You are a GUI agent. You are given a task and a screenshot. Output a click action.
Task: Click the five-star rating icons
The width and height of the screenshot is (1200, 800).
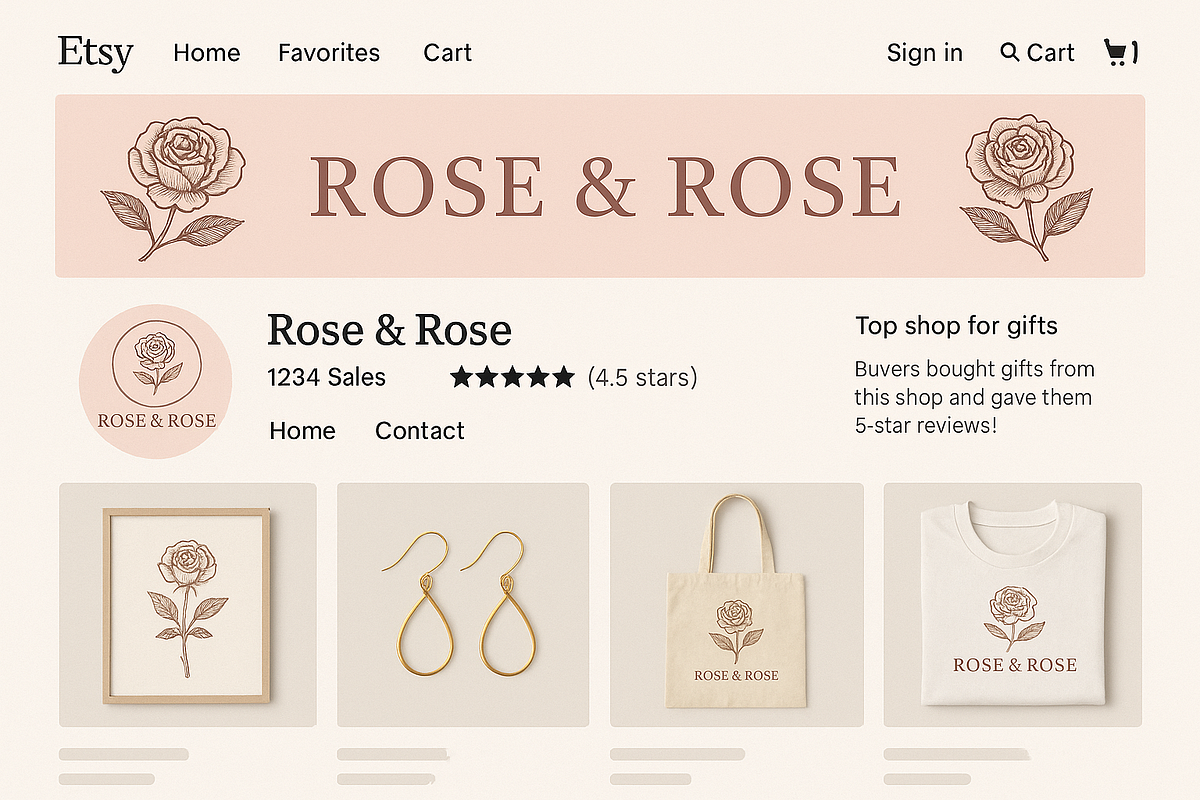tap(512, 377)
